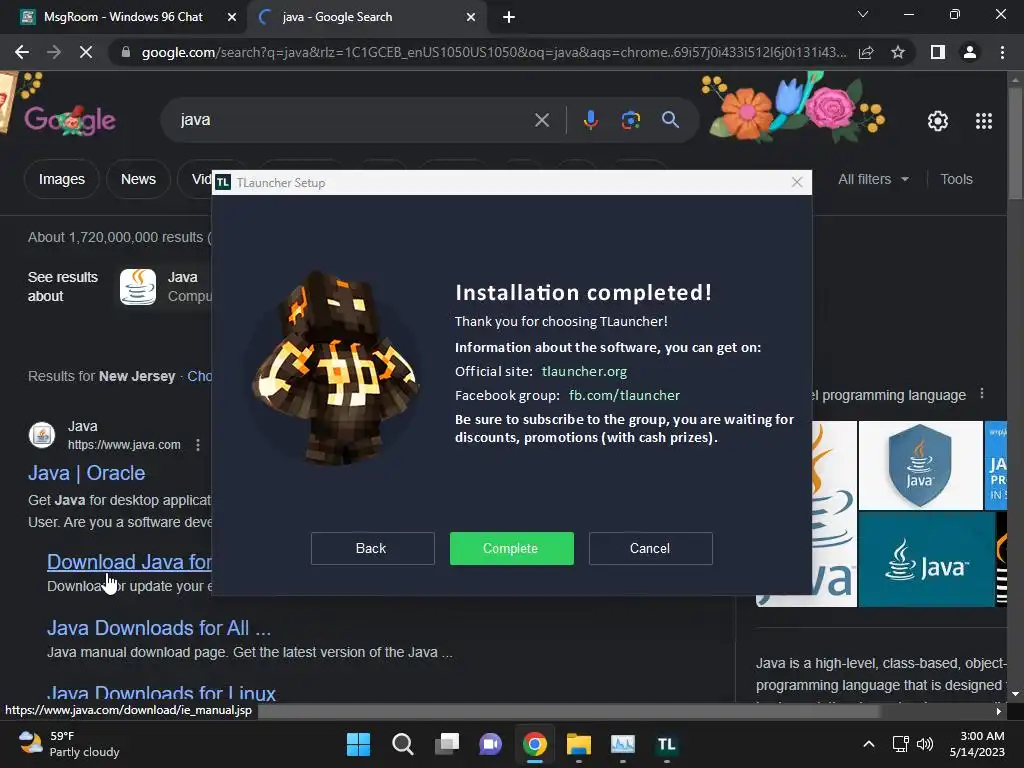1024x768 pixels.
Task: Open Chrome tab search dropdown
Action: [863, 14]
